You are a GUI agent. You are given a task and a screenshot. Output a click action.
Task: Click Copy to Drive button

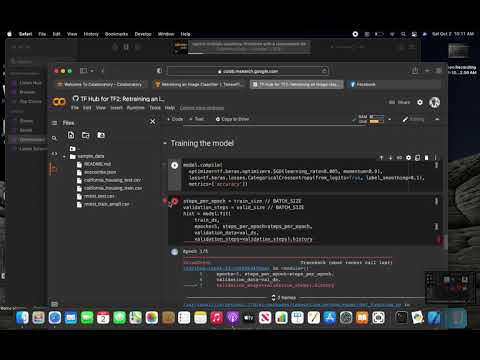click(x=232, y=119)
